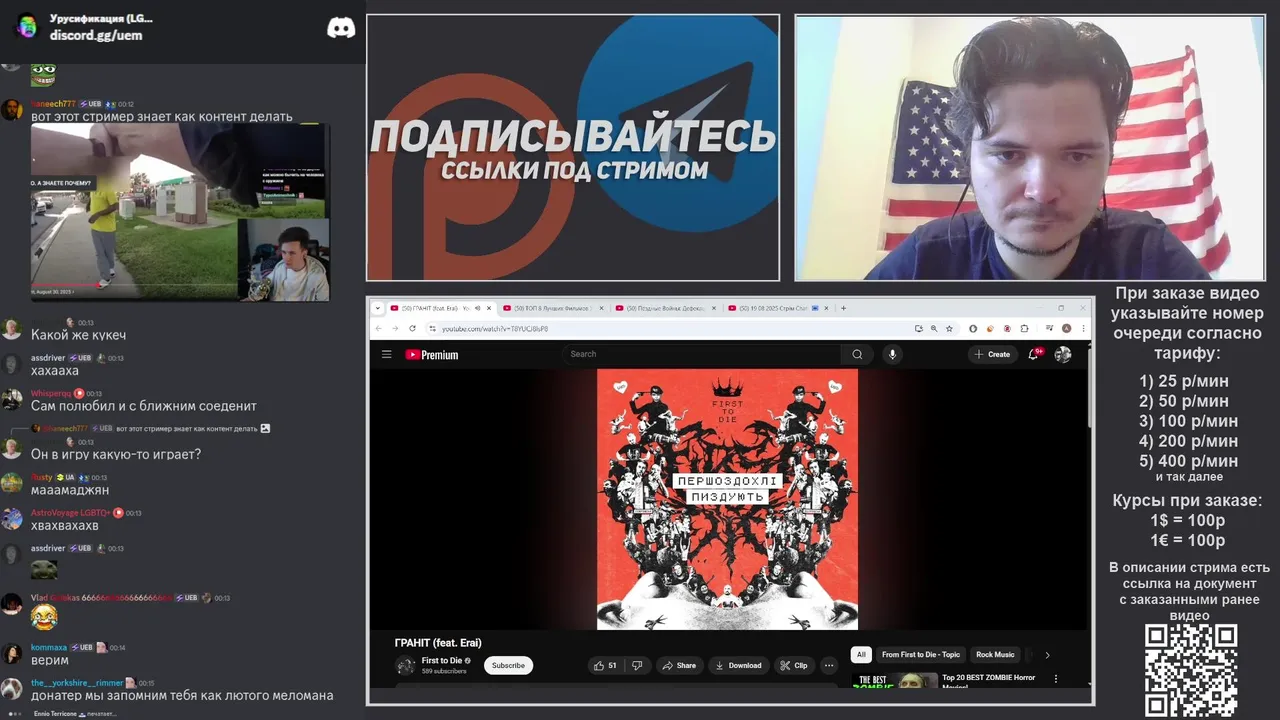Click the Discord server avatar icon
The width and height of the screenshot is (1280, 720).
coord(27,26)
